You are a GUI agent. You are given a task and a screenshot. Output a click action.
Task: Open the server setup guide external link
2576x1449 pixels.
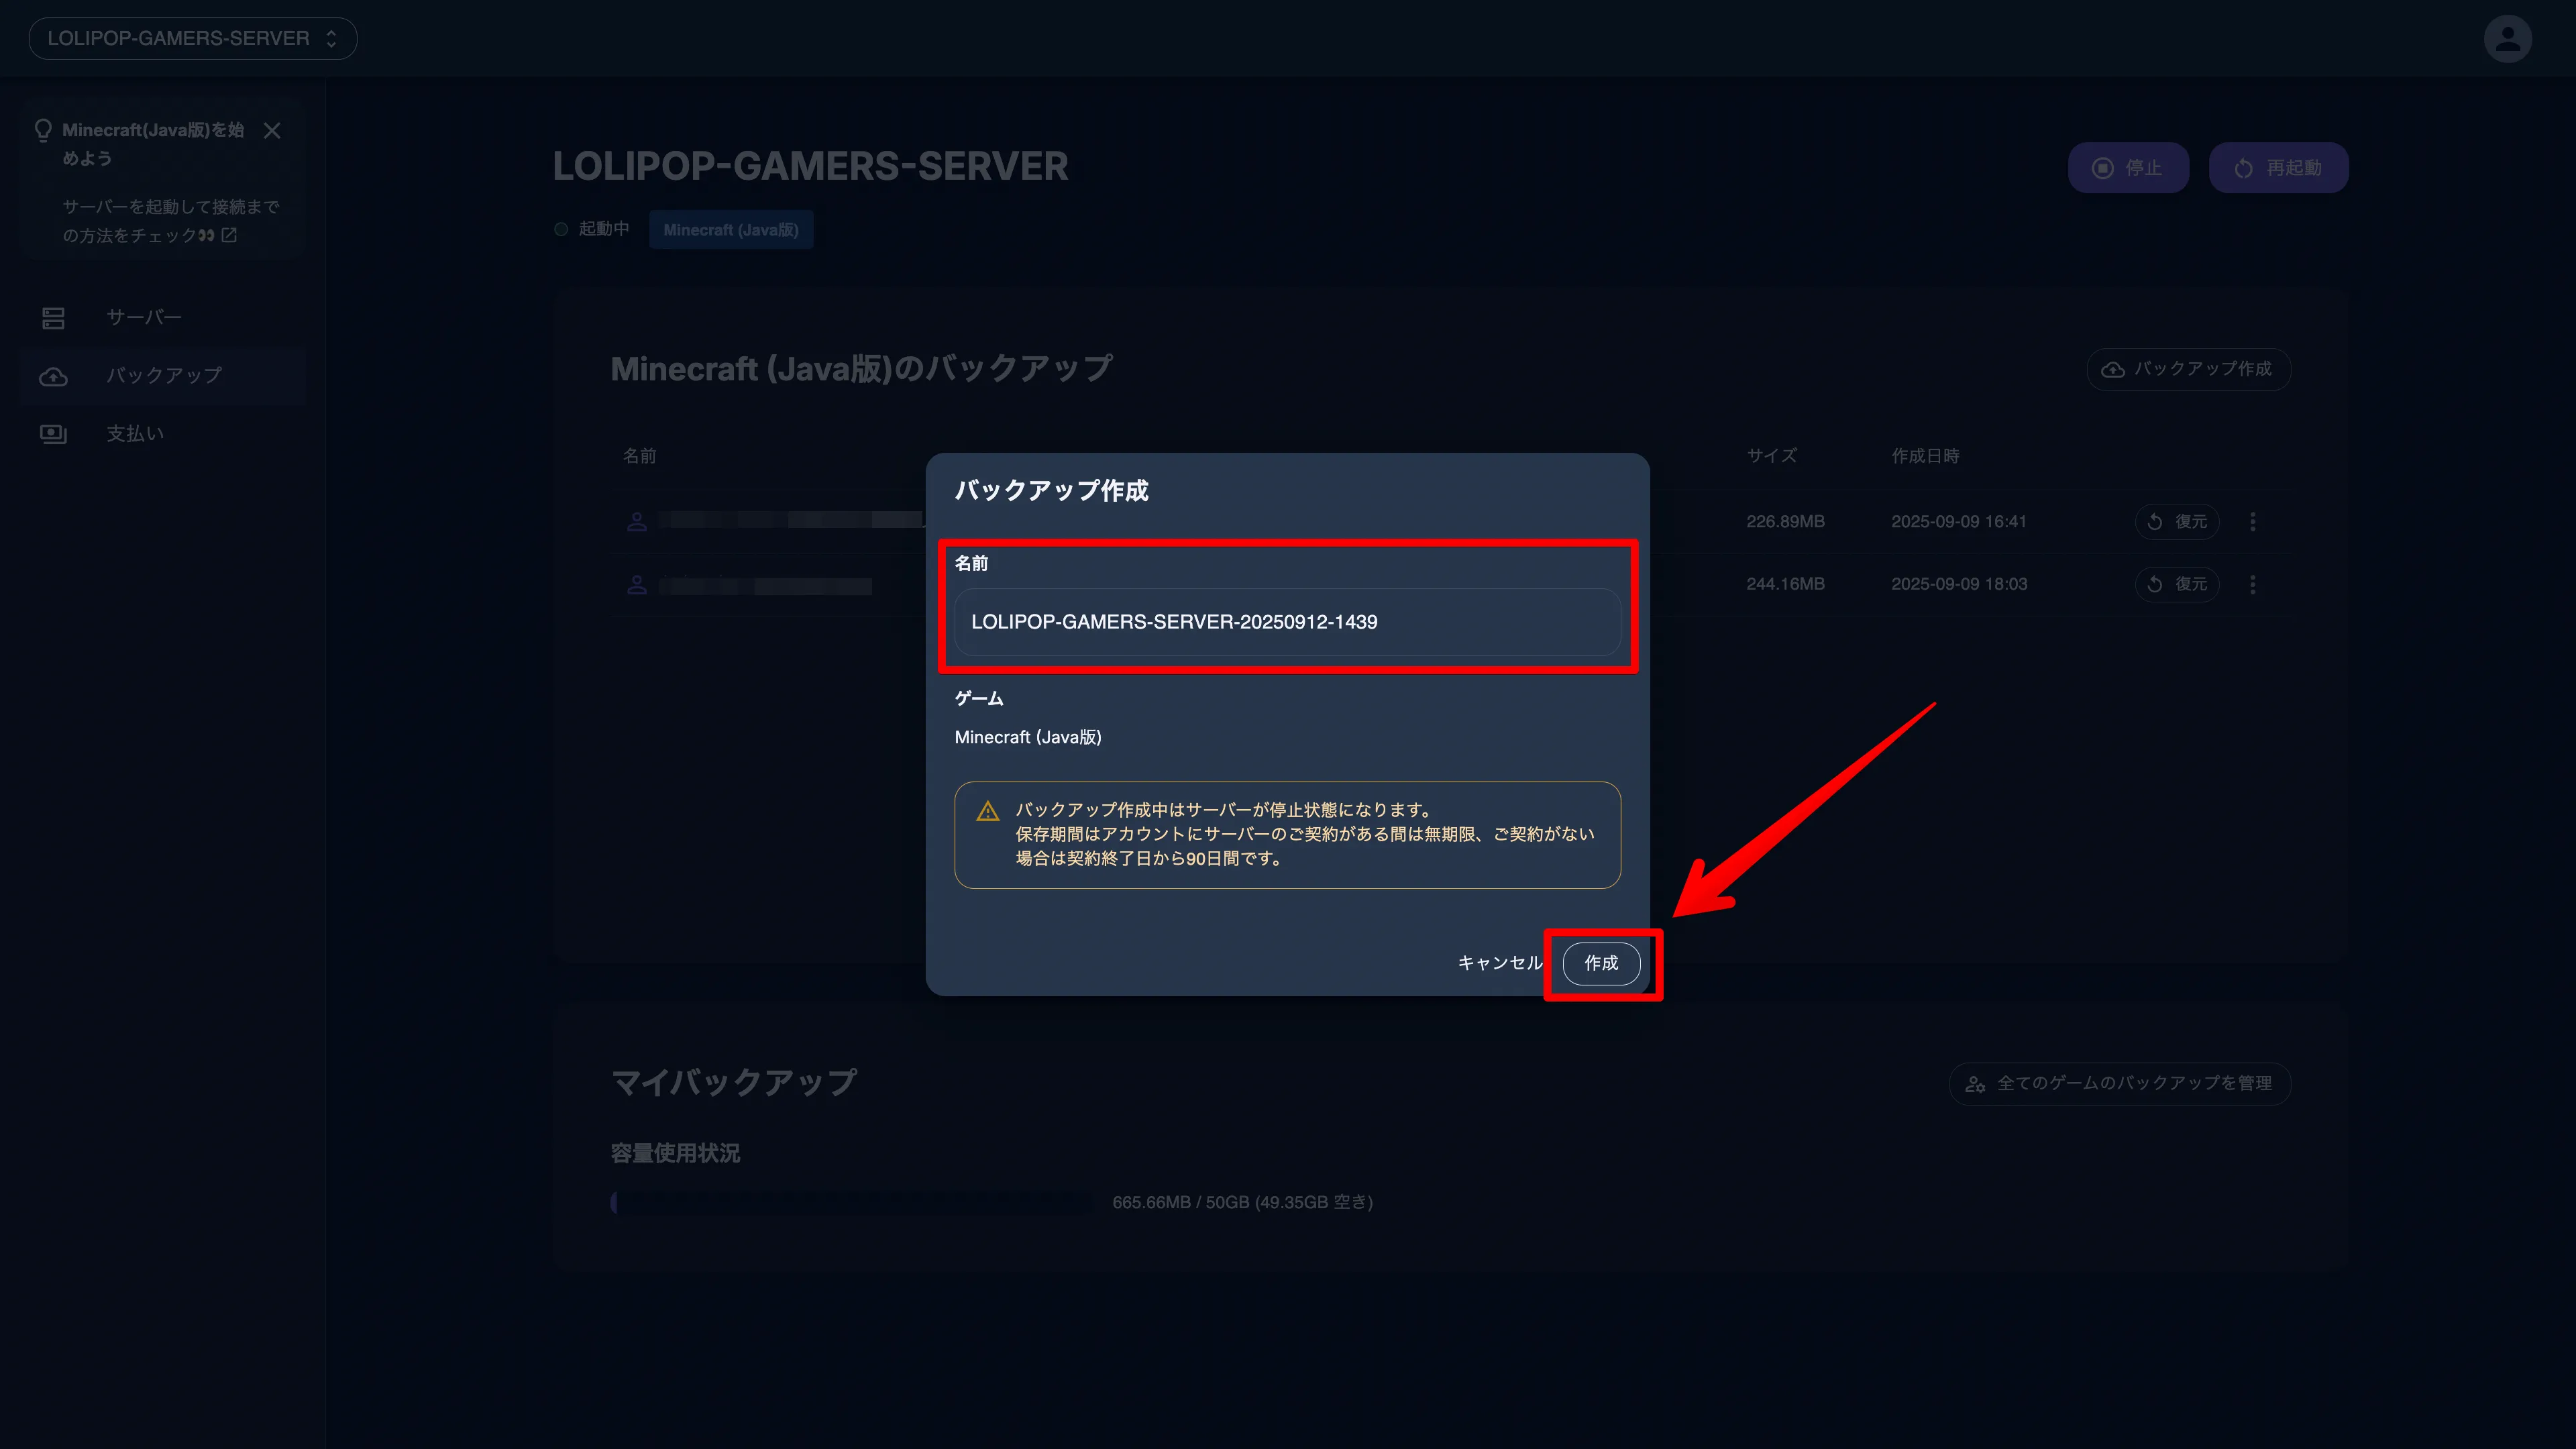(x=229, y=235)
